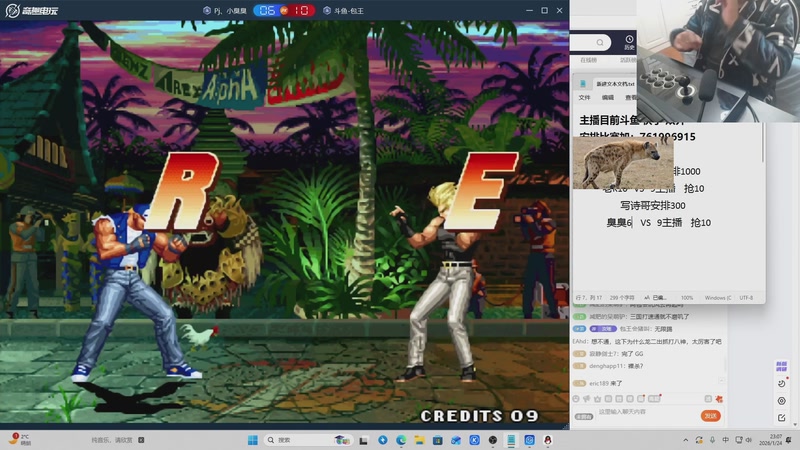Open Microsoft Store from the taskbar
The height and width of the screenshot is (450, 800).
coord(438,440)
